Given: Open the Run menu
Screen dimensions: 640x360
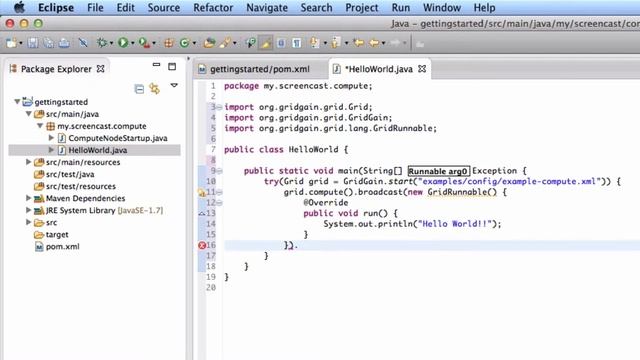Looking at the screenshot, I should click(x=401, y=8).
